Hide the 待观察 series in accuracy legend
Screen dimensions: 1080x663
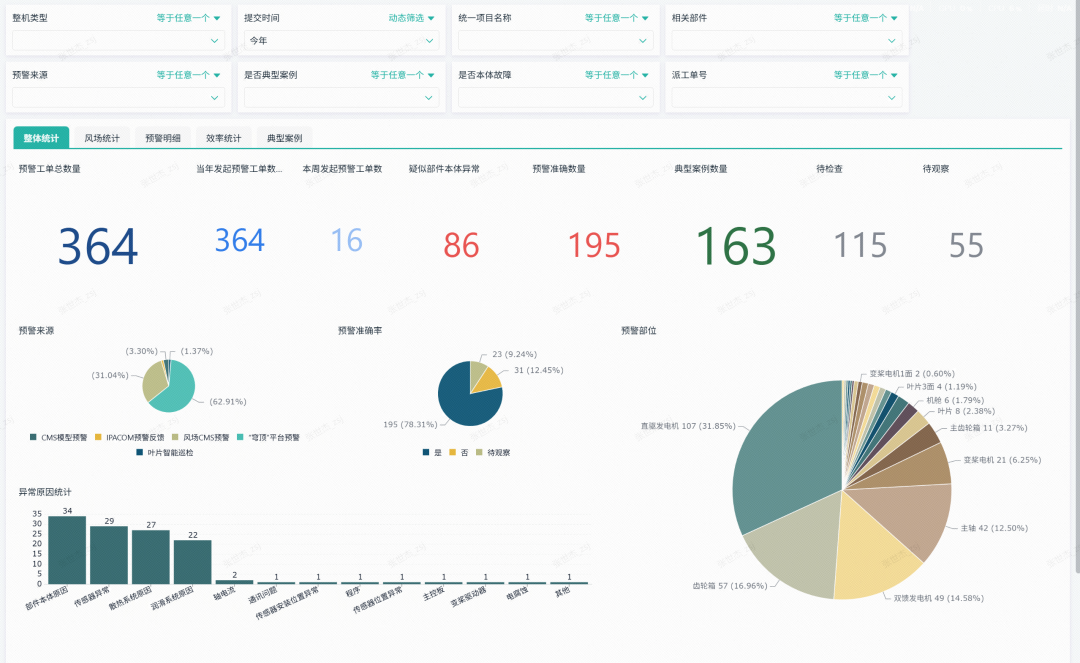[480, 453]
